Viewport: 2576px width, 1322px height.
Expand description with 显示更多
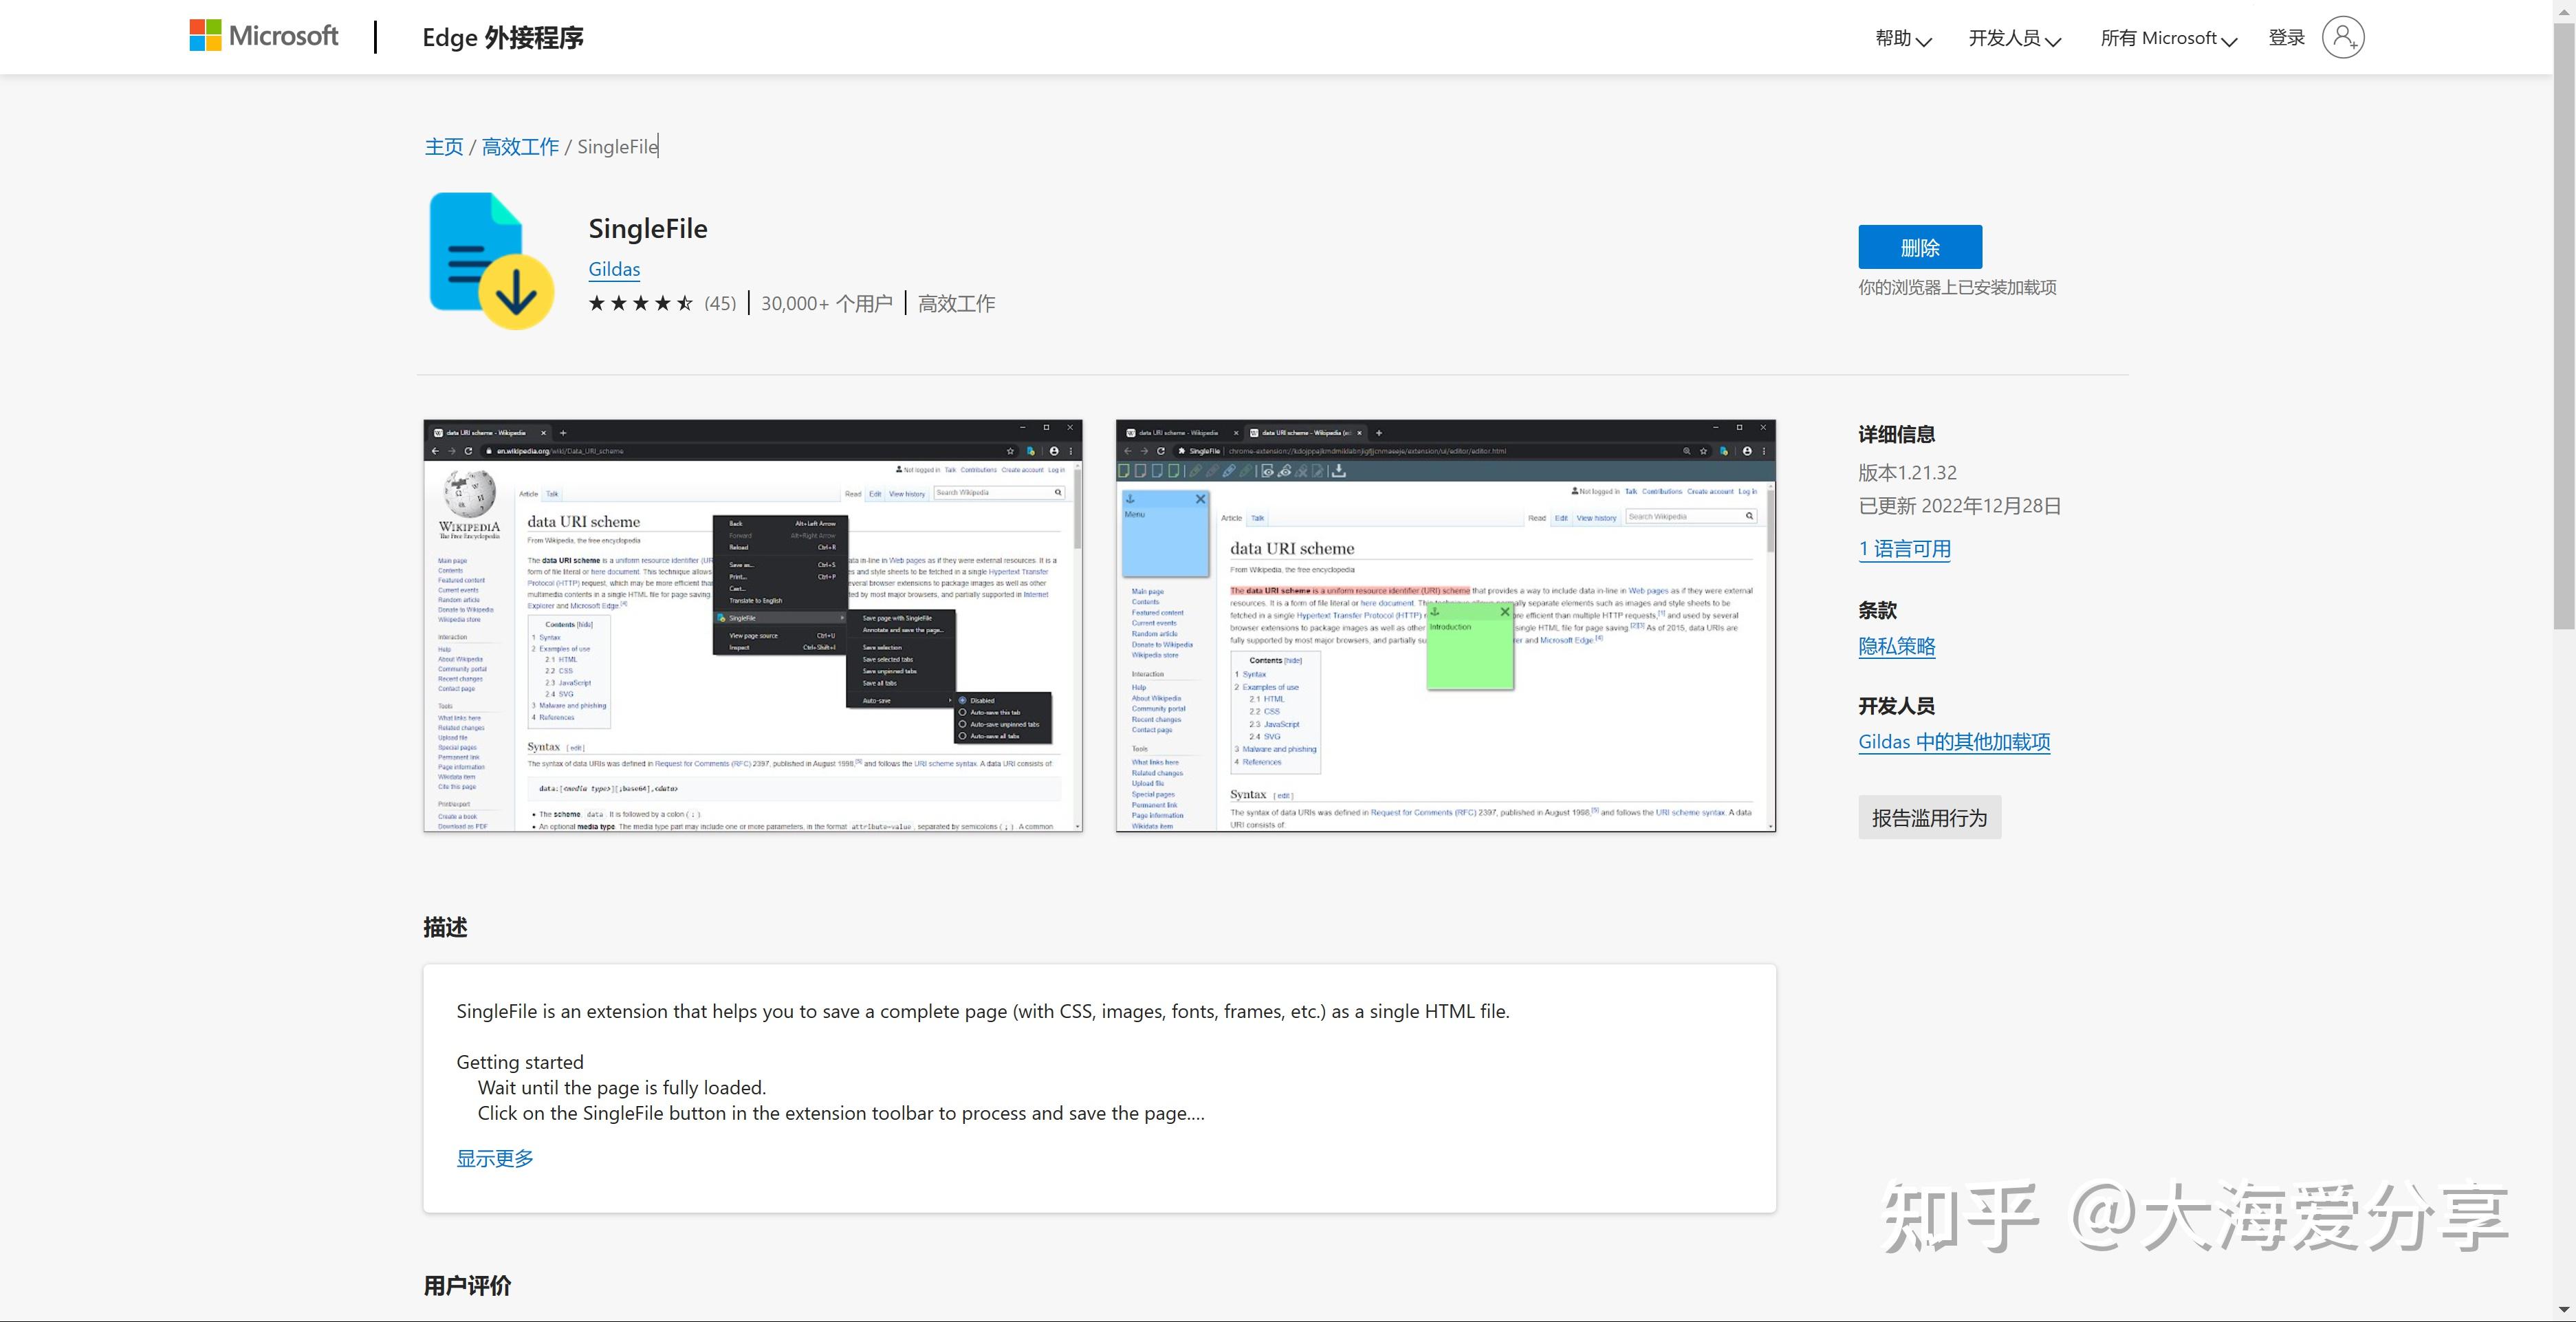pos(495,1158)
